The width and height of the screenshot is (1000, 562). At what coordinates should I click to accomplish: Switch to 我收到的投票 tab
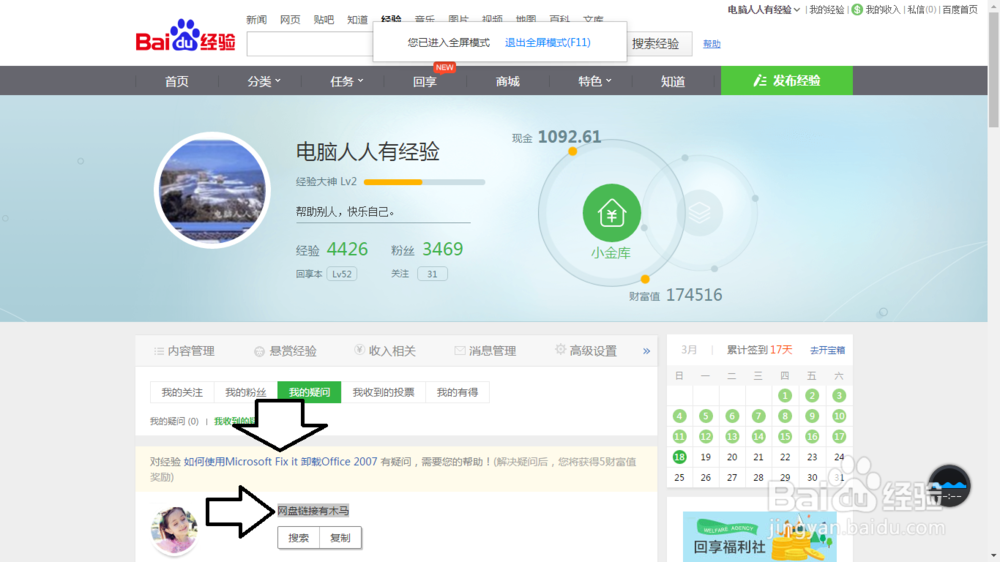pos(383,392)
